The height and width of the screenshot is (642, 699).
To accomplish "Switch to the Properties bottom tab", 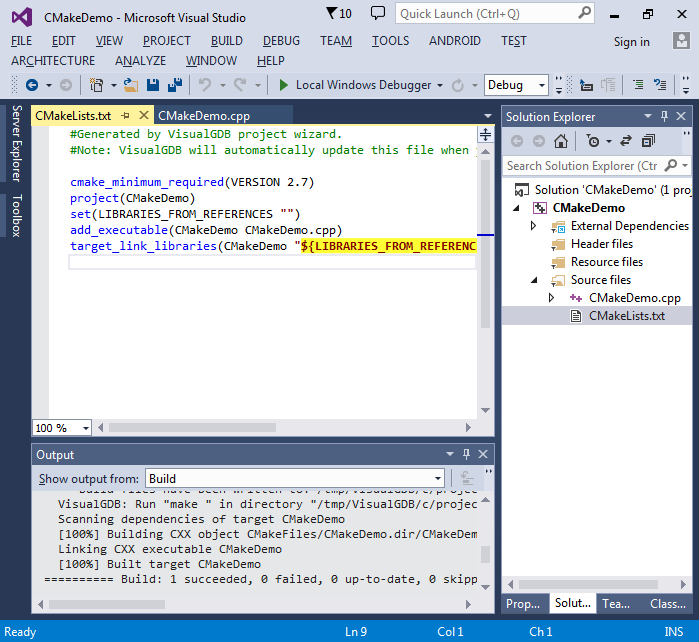I will point(522,604).
